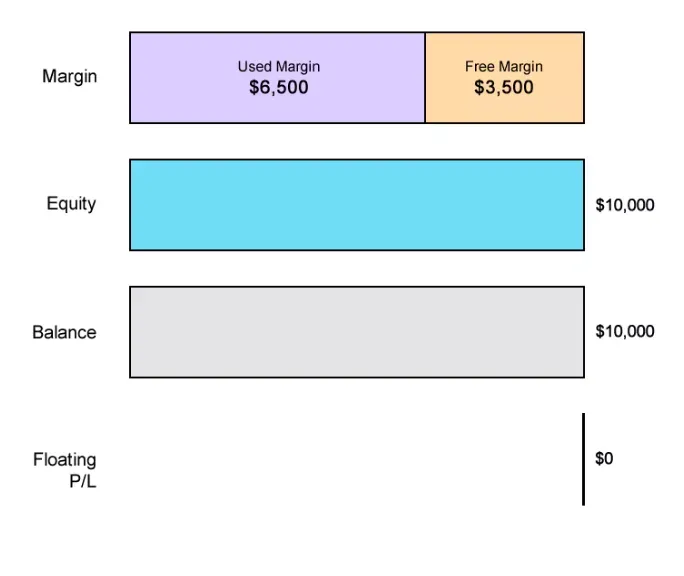Select the $6,500 used margin value
The image size is (684, 576).
click(x=279, y=88)
